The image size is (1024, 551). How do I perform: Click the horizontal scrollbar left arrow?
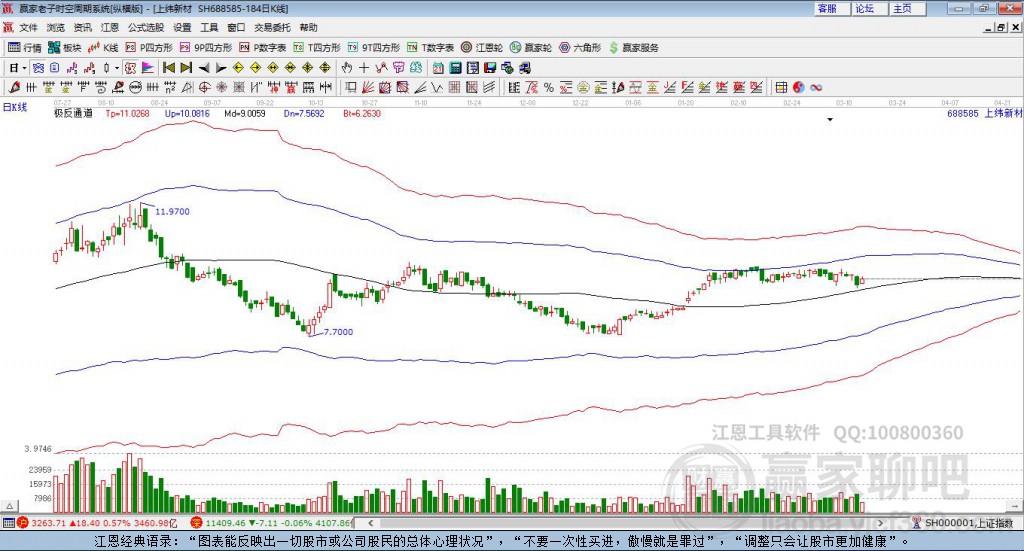coord(370,522)
